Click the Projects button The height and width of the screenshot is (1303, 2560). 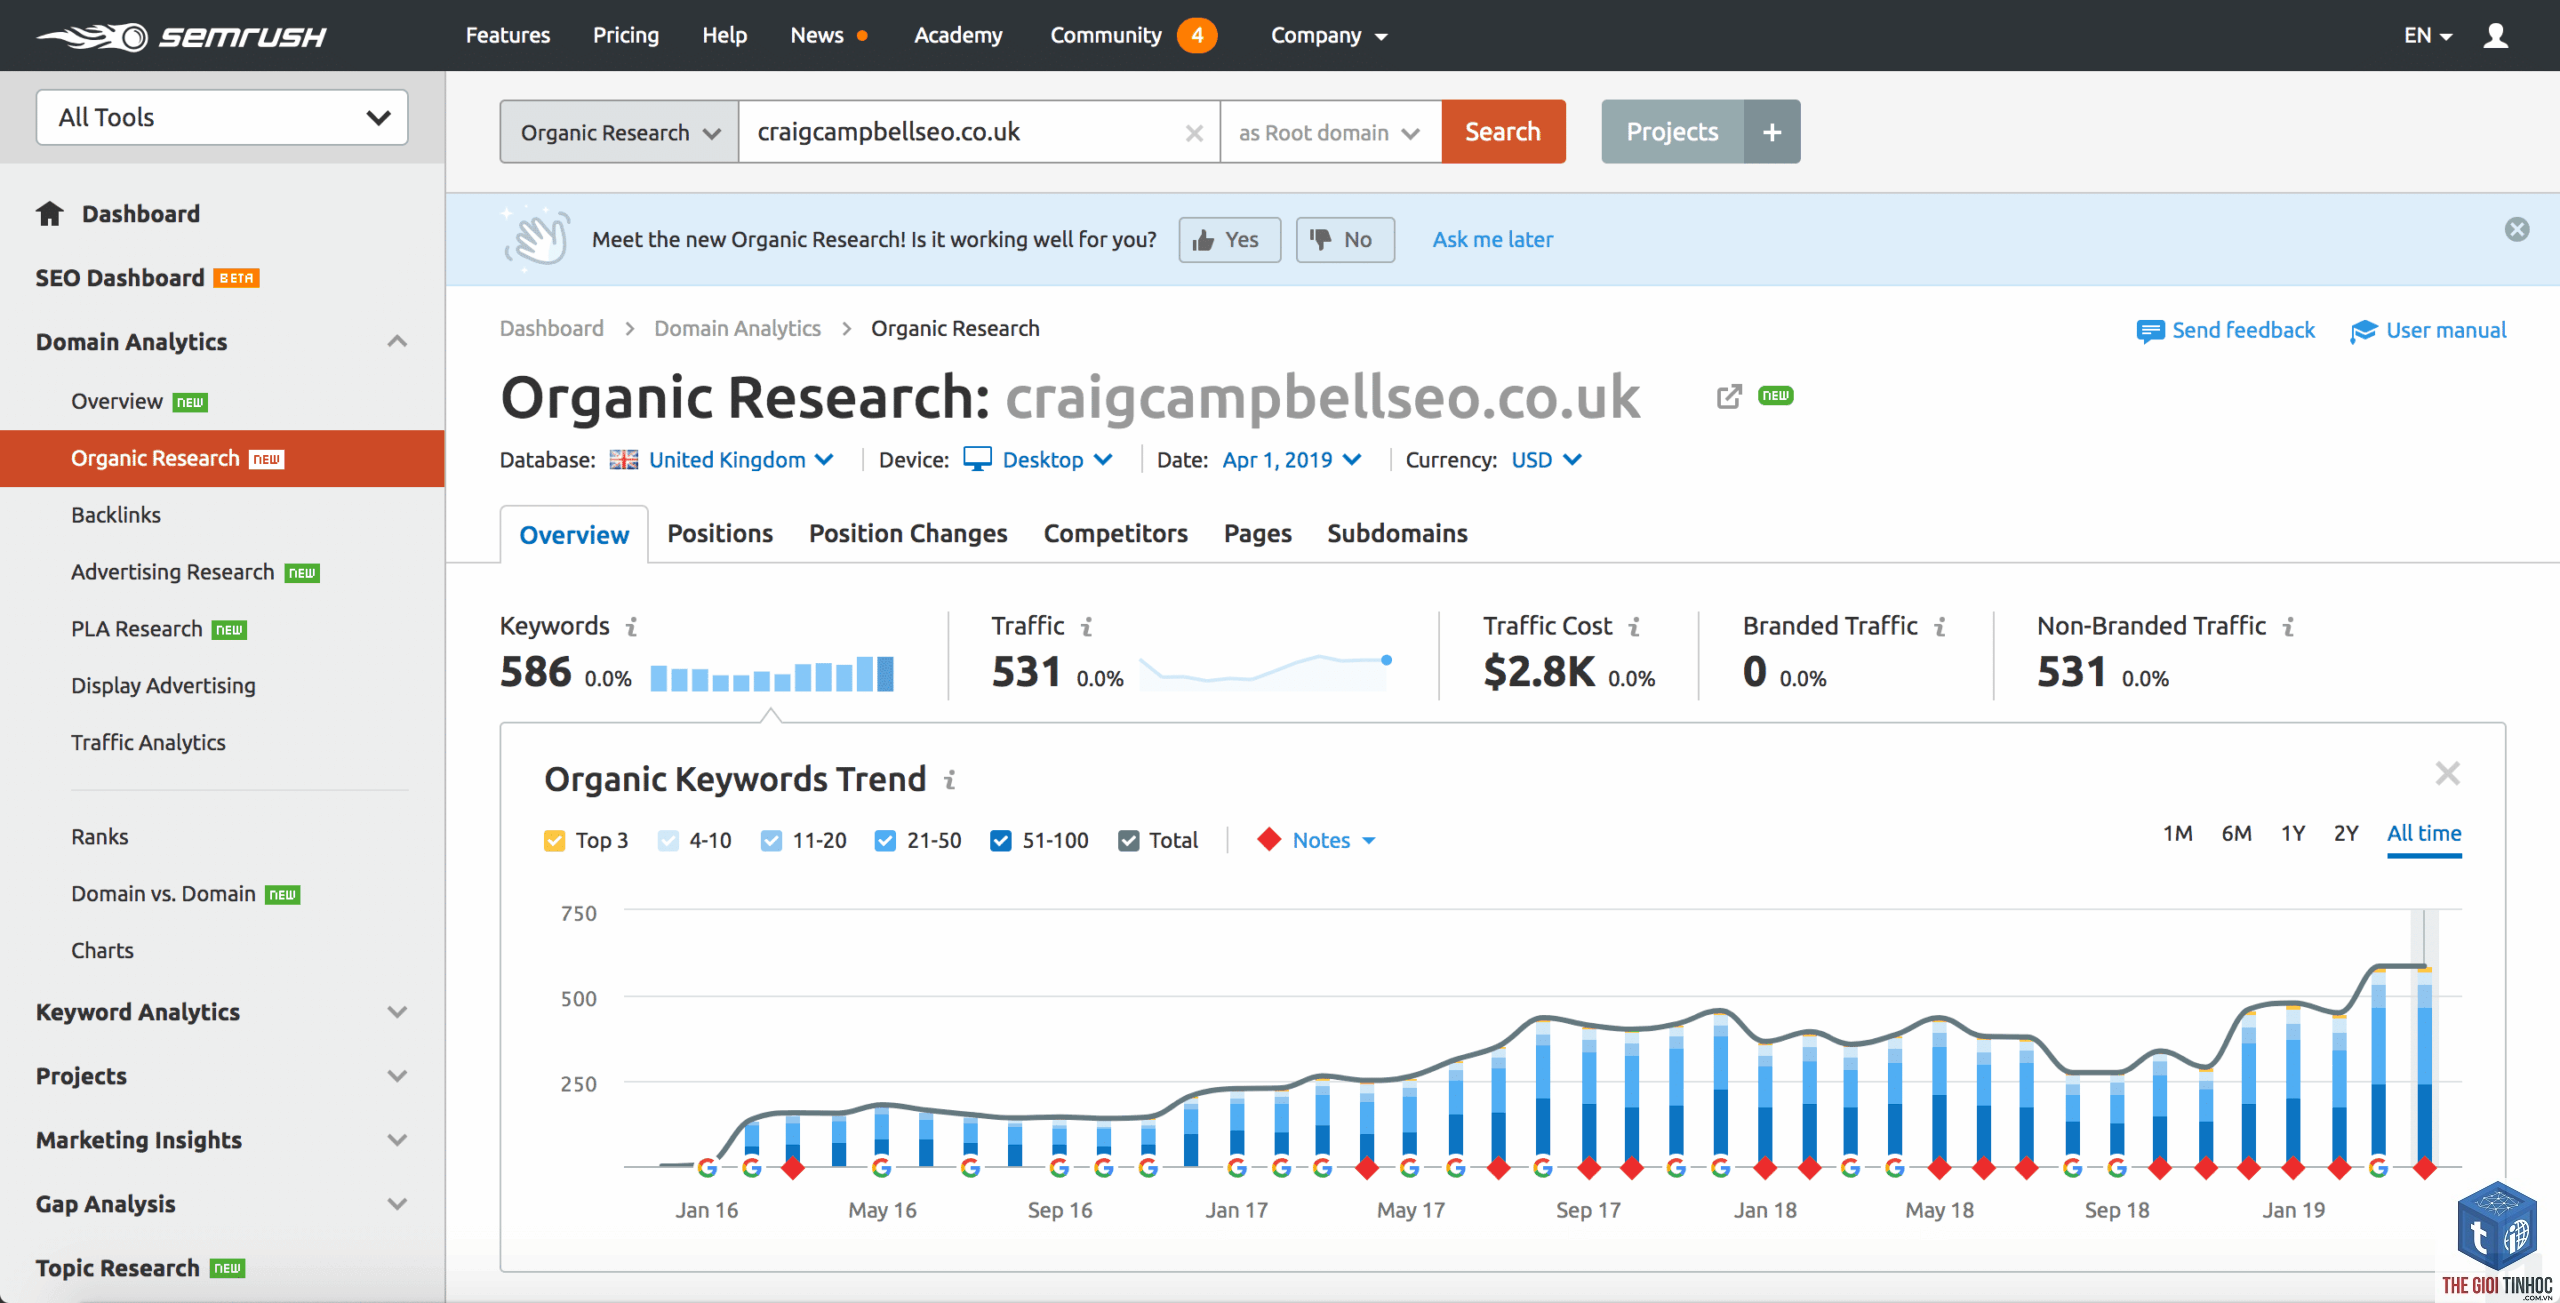[x=1672, y=132]
